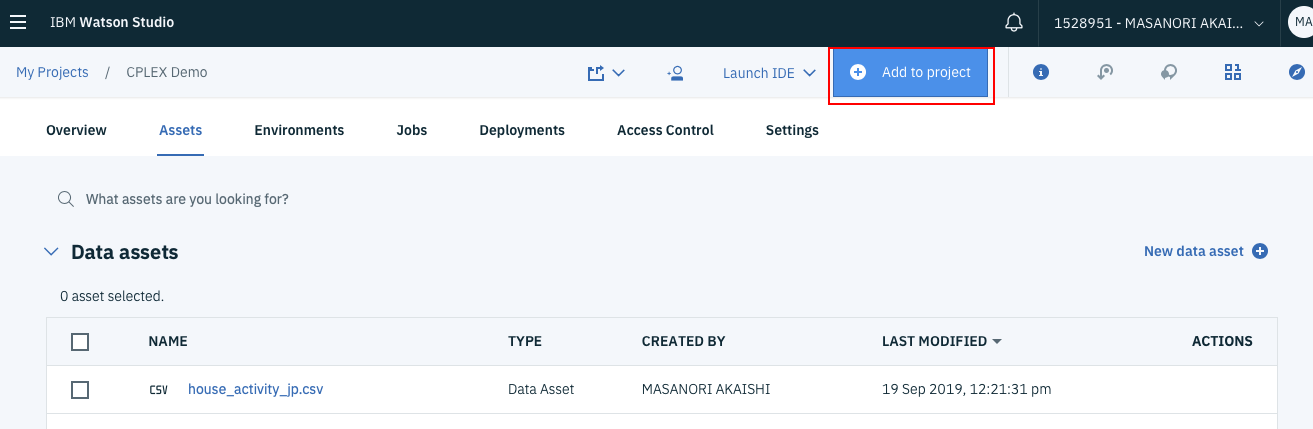Sort by the TYPE column header
1313x429 pixels.
525,341
